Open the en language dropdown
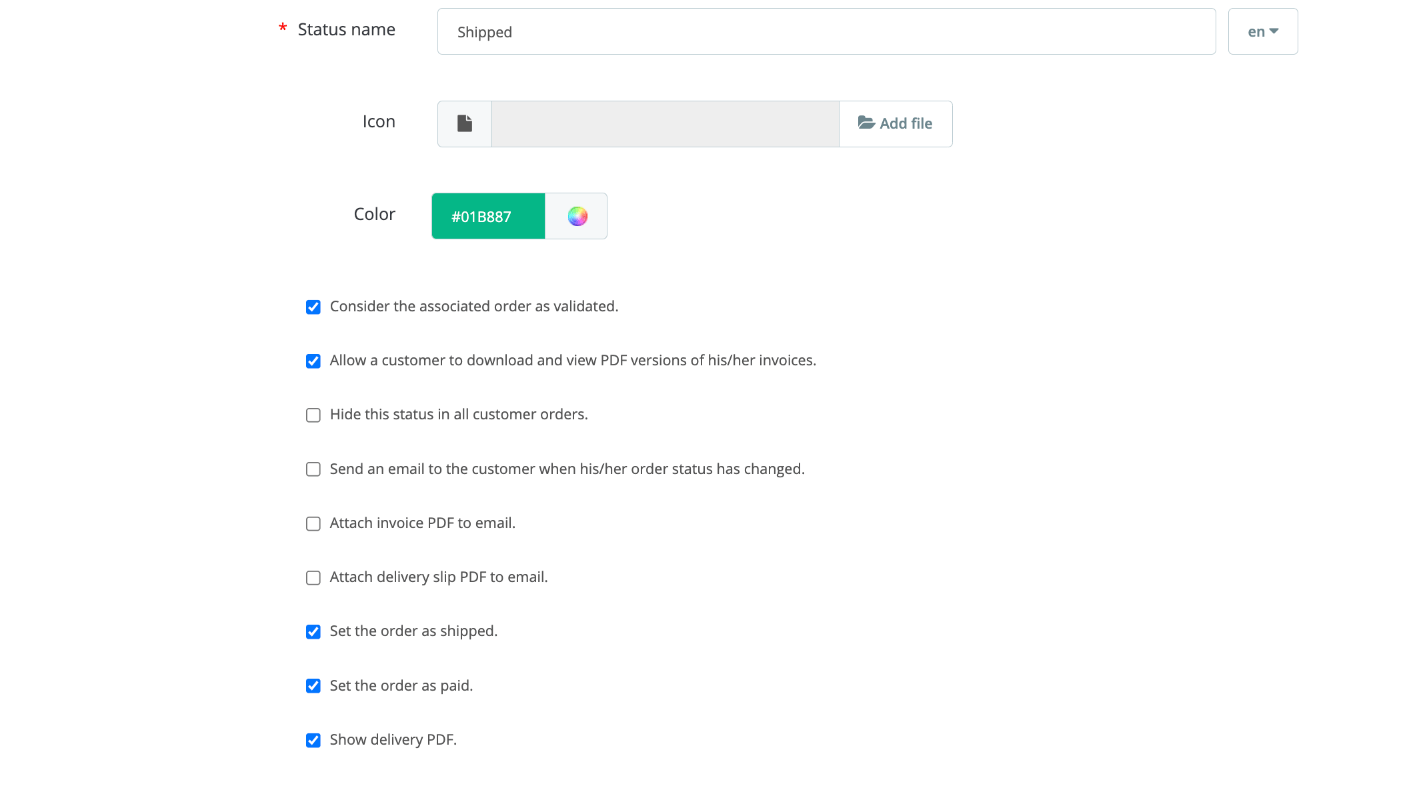 [x=1262, y=31]
